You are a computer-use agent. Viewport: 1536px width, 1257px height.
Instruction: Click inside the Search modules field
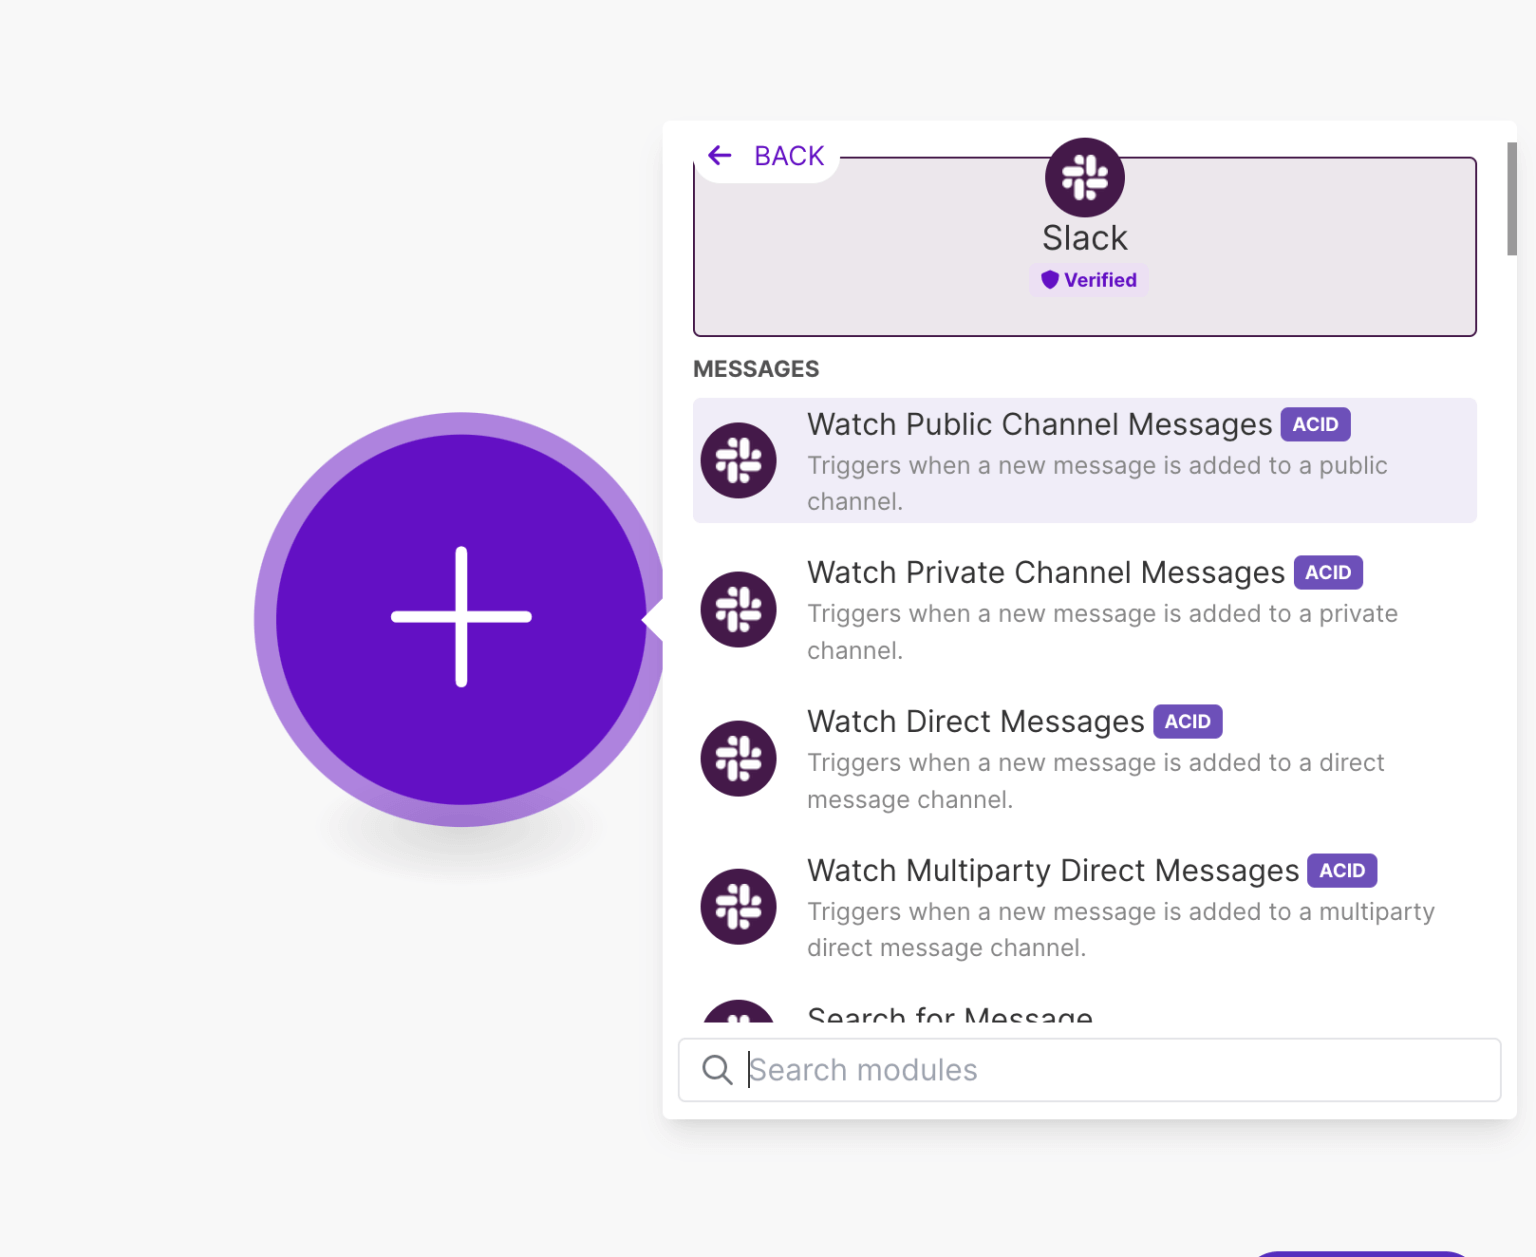tap(1090, 1069)
